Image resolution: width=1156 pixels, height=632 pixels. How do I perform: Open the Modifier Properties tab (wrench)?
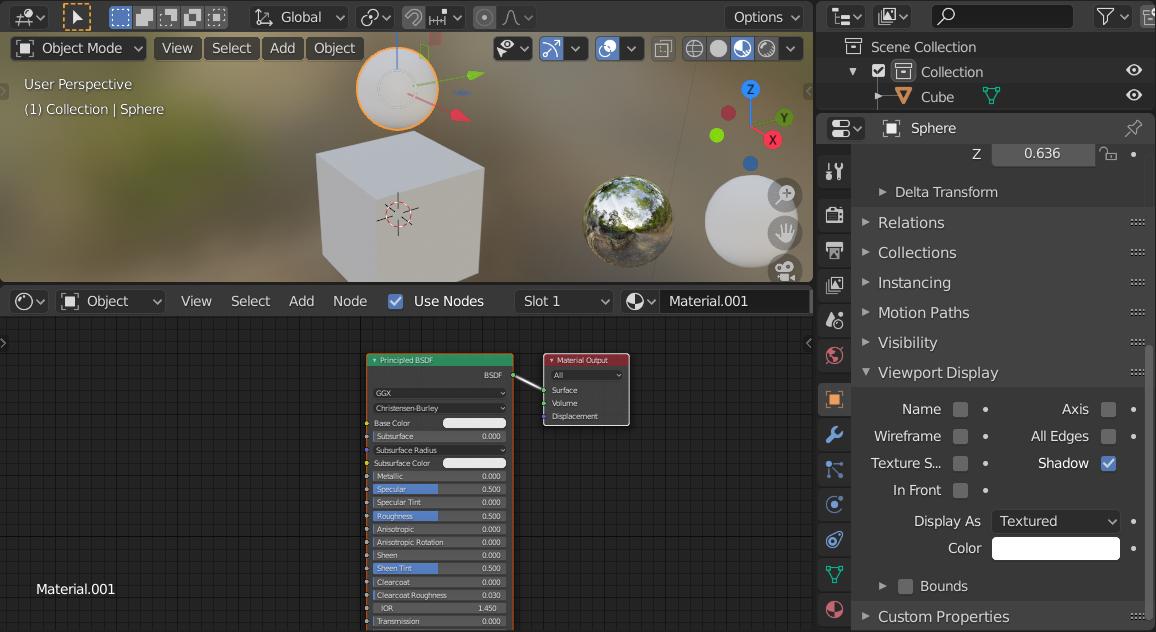click(x=834, y=434)
